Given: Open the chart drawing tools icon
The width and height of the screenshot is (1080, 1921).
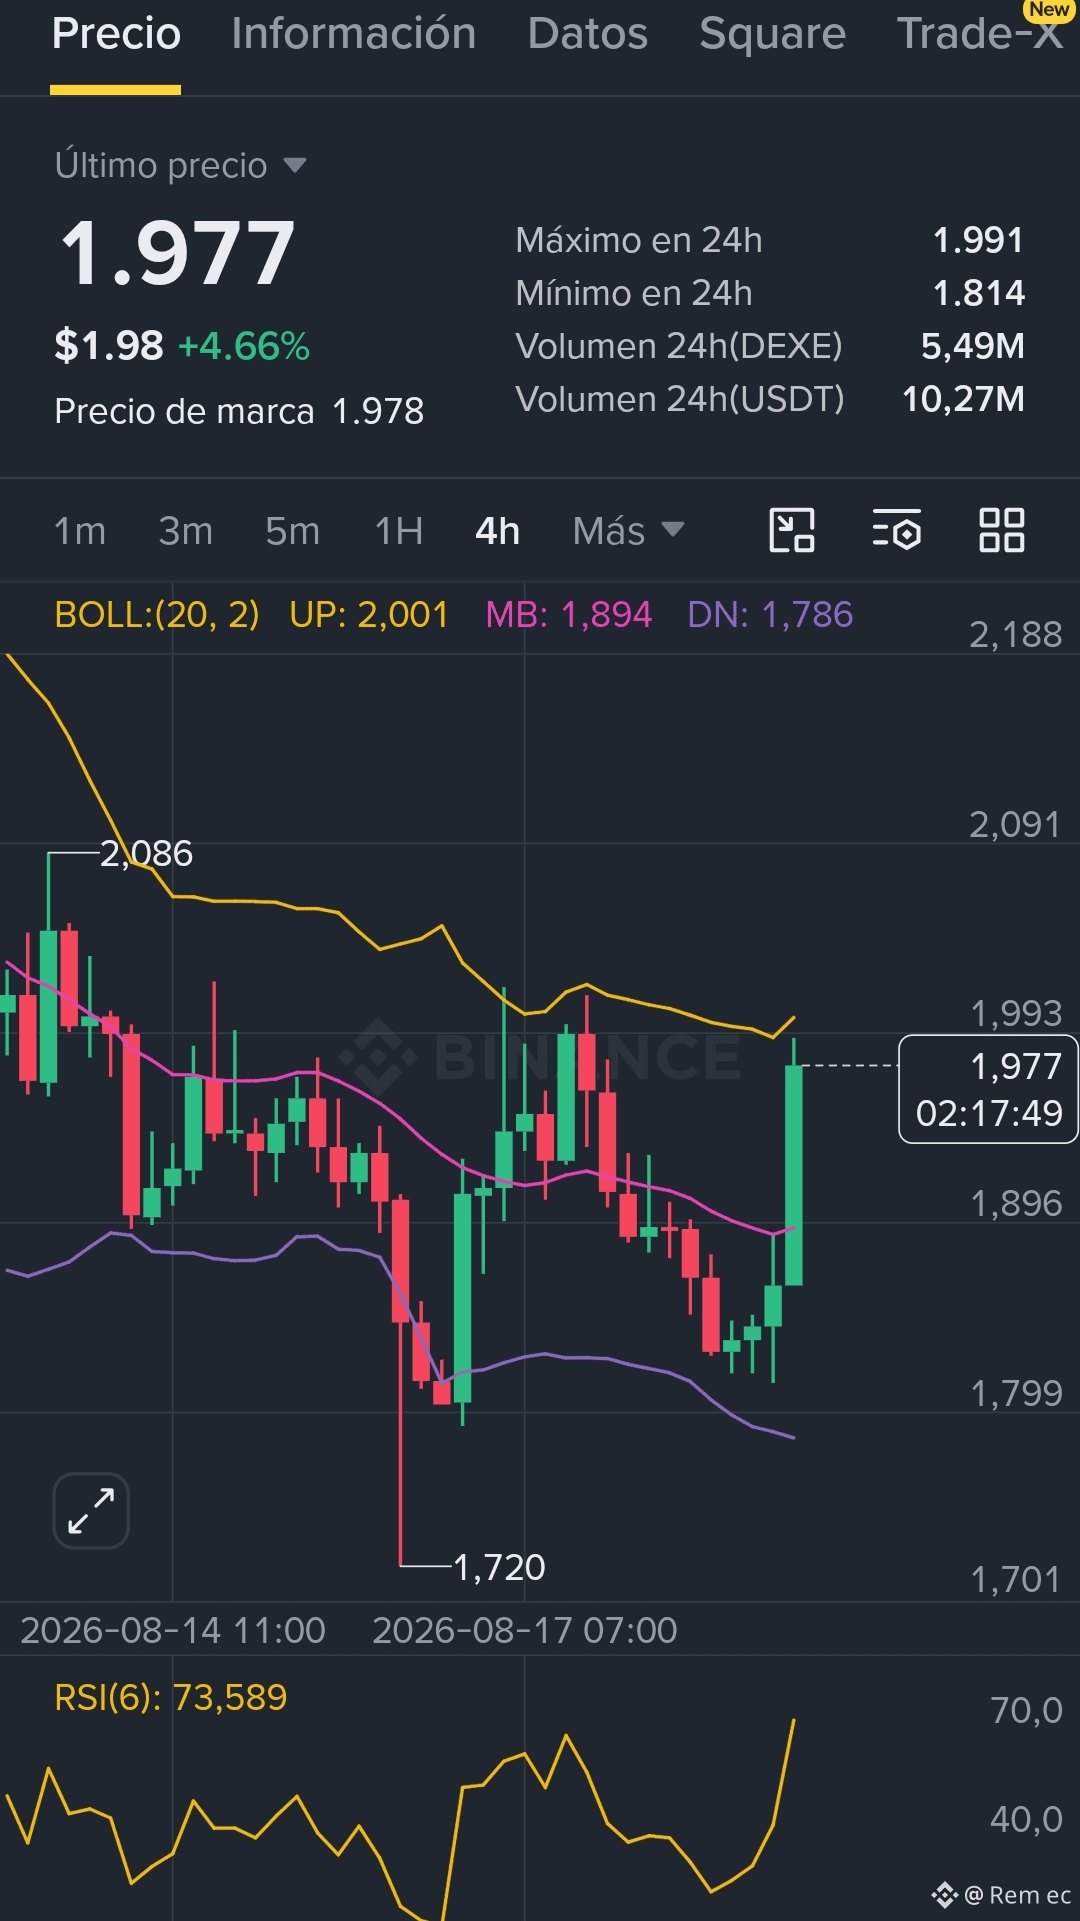Looking at the screenshot, I should (792, 530).
